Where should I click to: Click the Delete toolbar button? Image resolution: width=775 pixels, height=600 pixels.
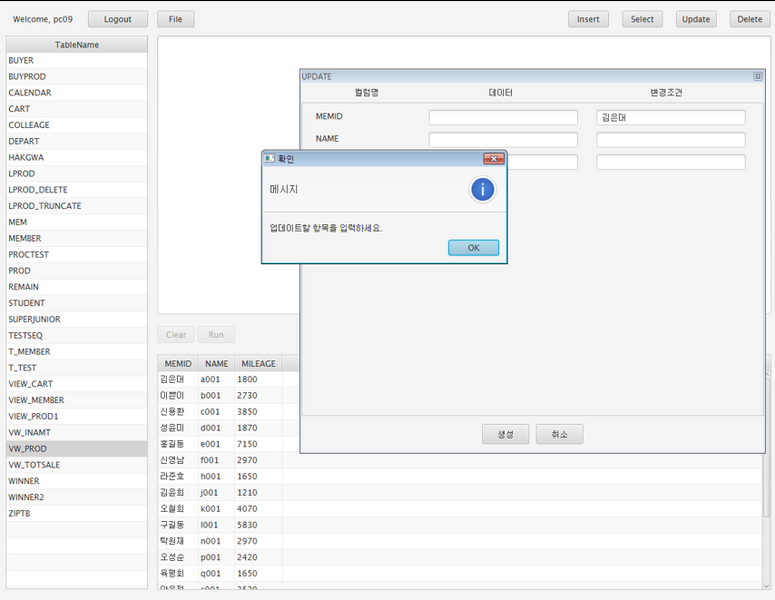click(750, 19)
